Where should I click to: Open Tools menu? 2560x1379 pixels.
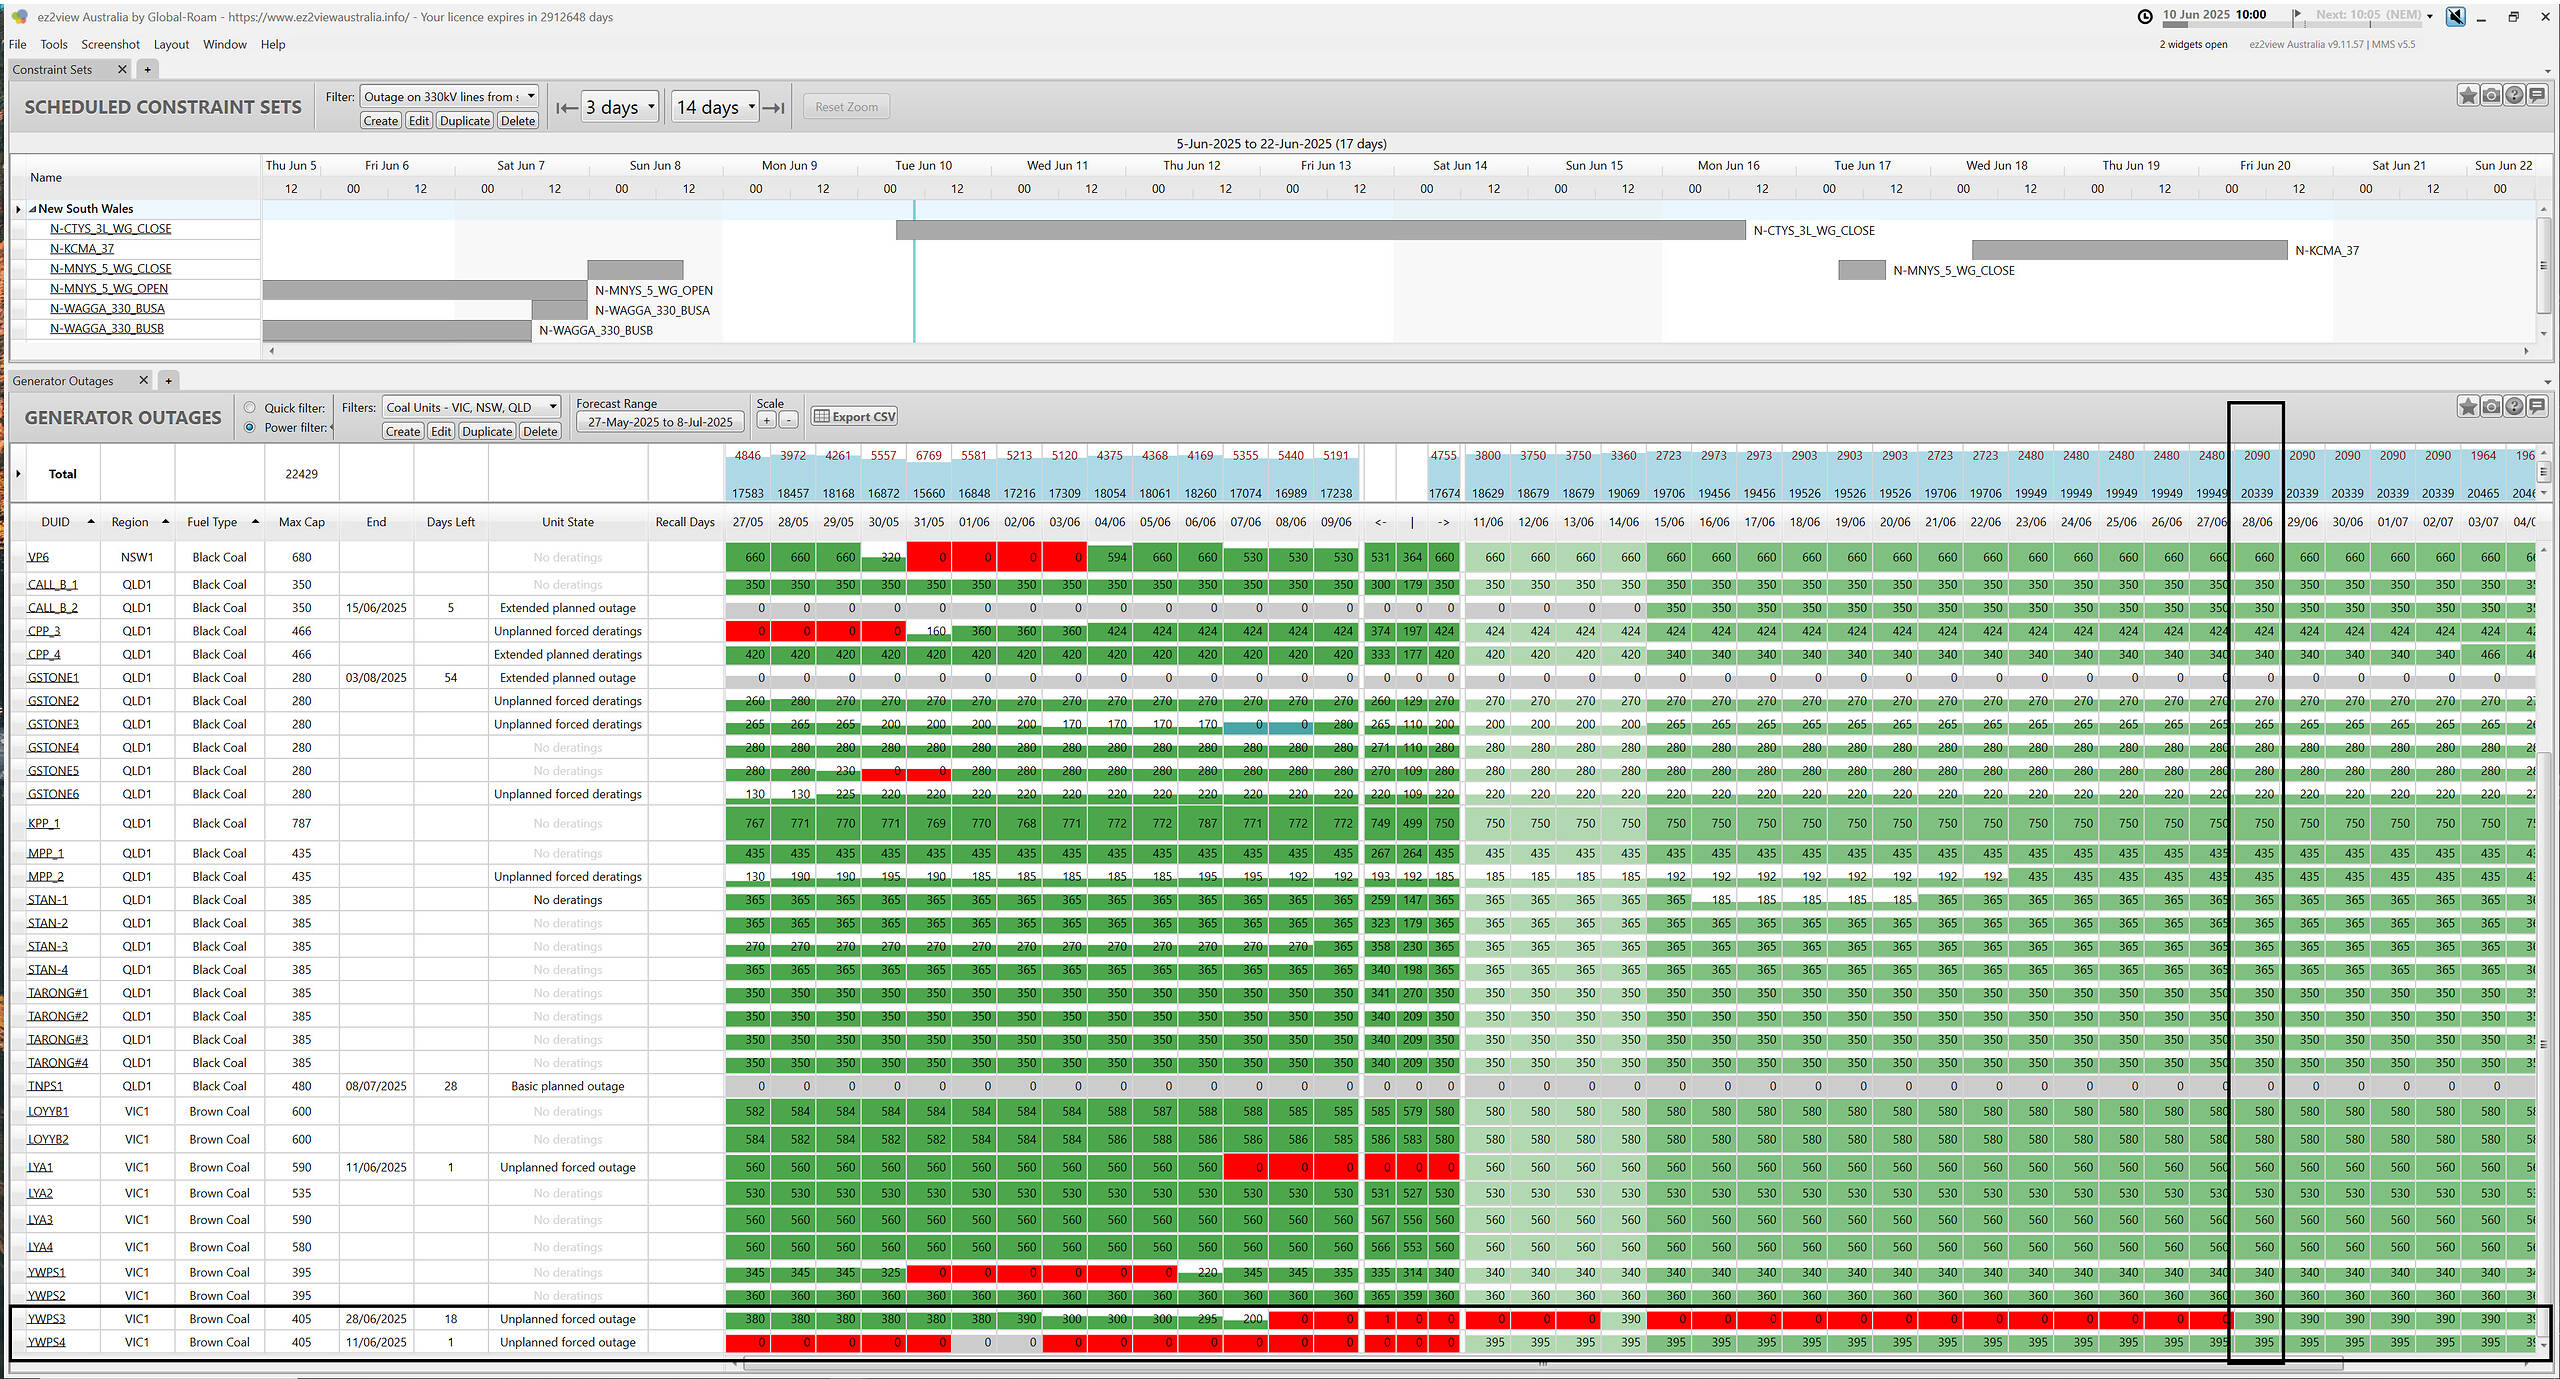click(x=54, y=44)
